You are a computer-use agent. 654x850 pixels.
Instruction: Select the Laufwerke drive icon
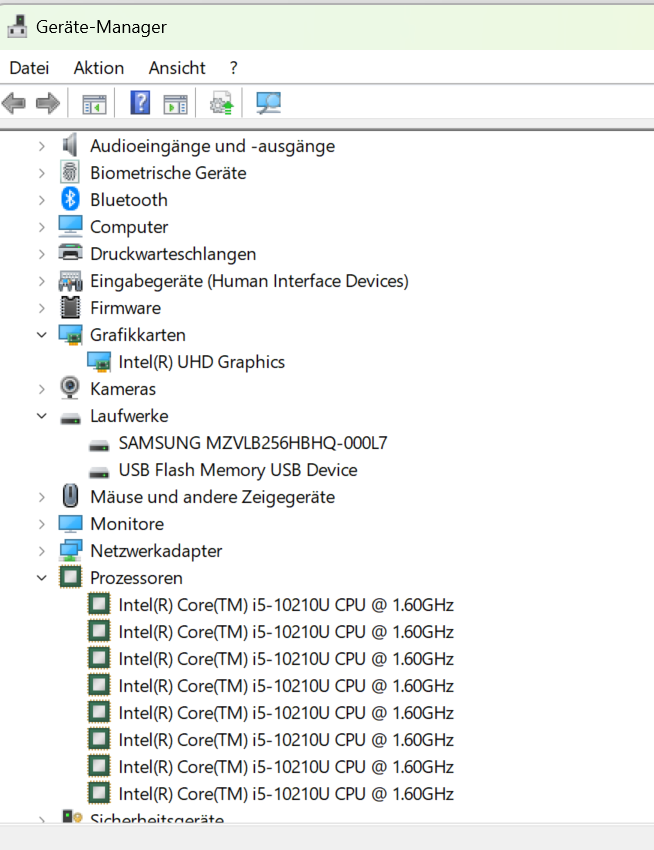click(70, 418)
